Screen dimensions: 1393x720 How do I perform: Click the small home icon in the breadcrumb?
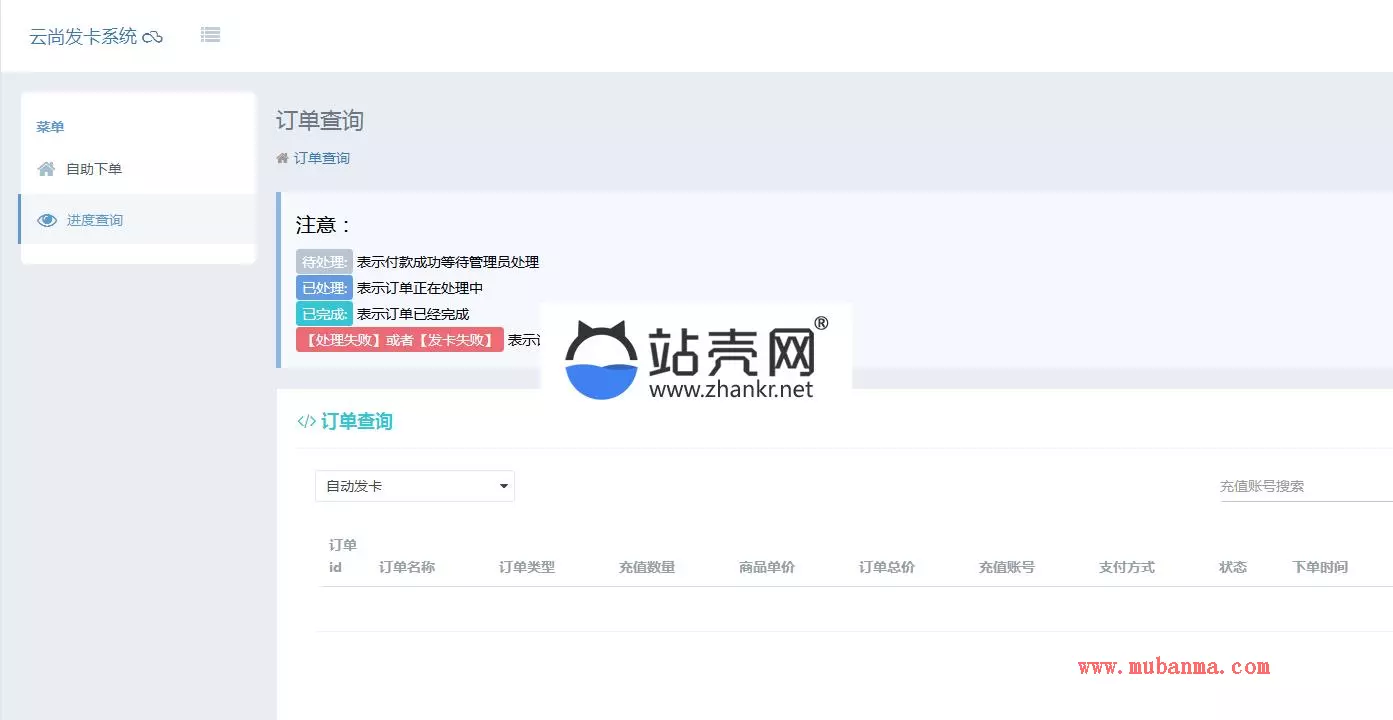tap(282, 158)
